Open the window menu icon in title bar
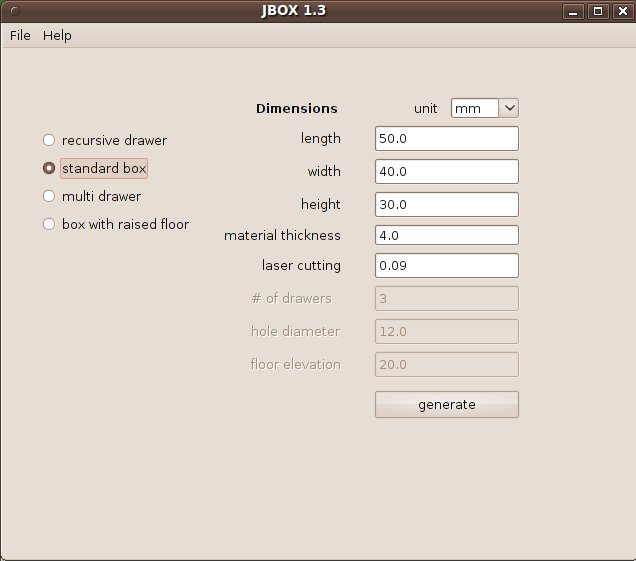The width and height of the screenshot is (636, 561). tap(13, 11)
